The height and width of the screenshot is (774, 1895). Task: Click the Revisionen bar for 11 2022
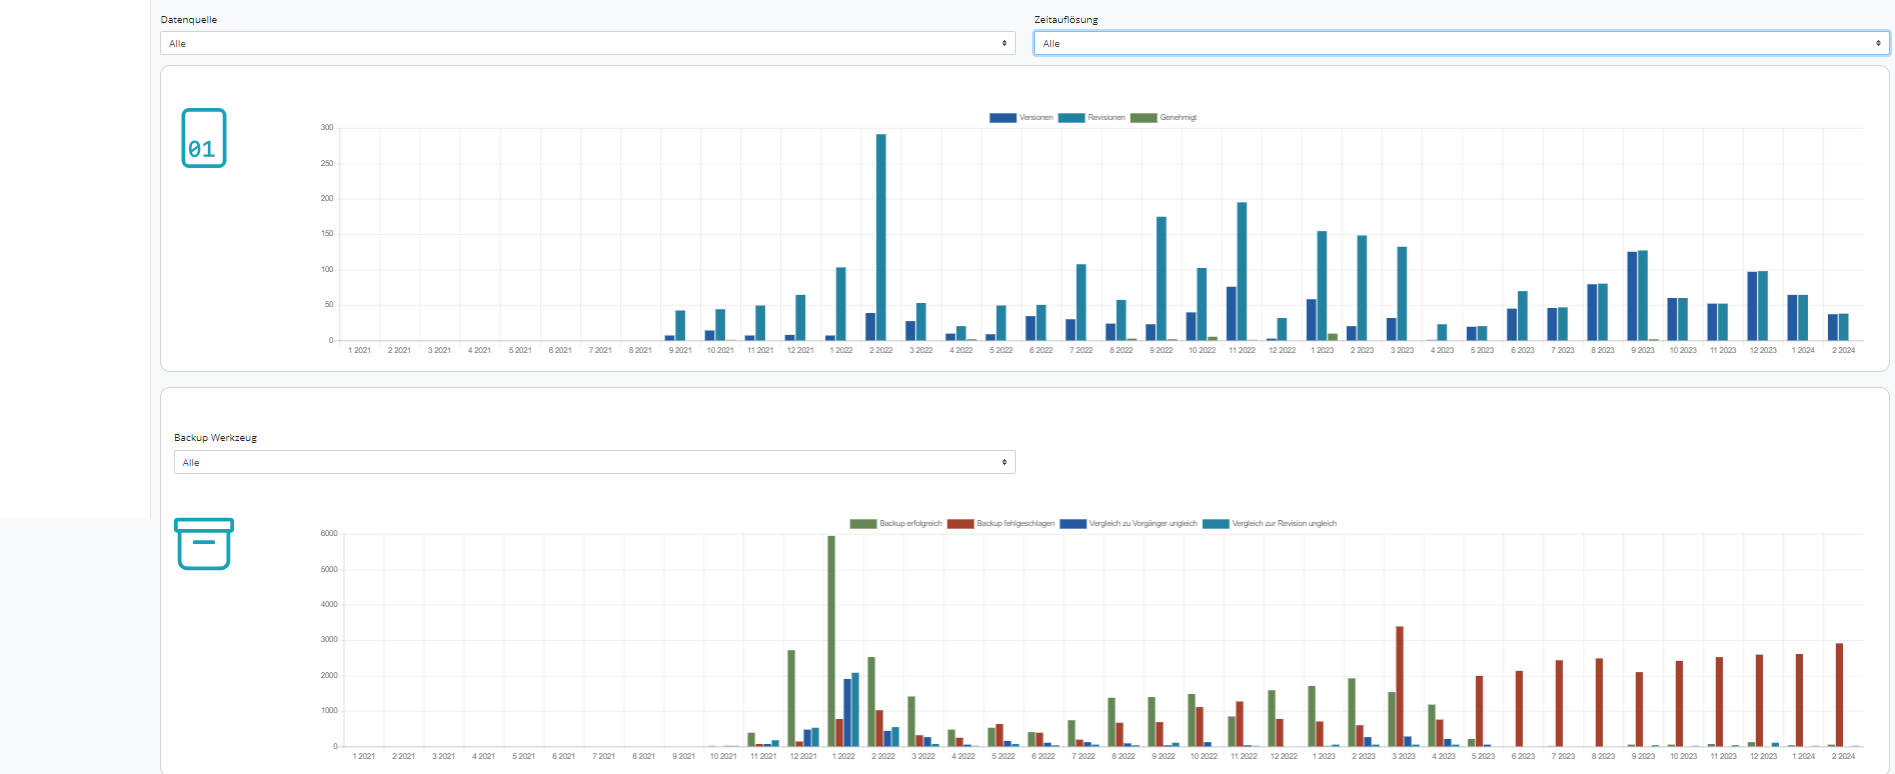pyautogui.click(x=1242, y=272)
